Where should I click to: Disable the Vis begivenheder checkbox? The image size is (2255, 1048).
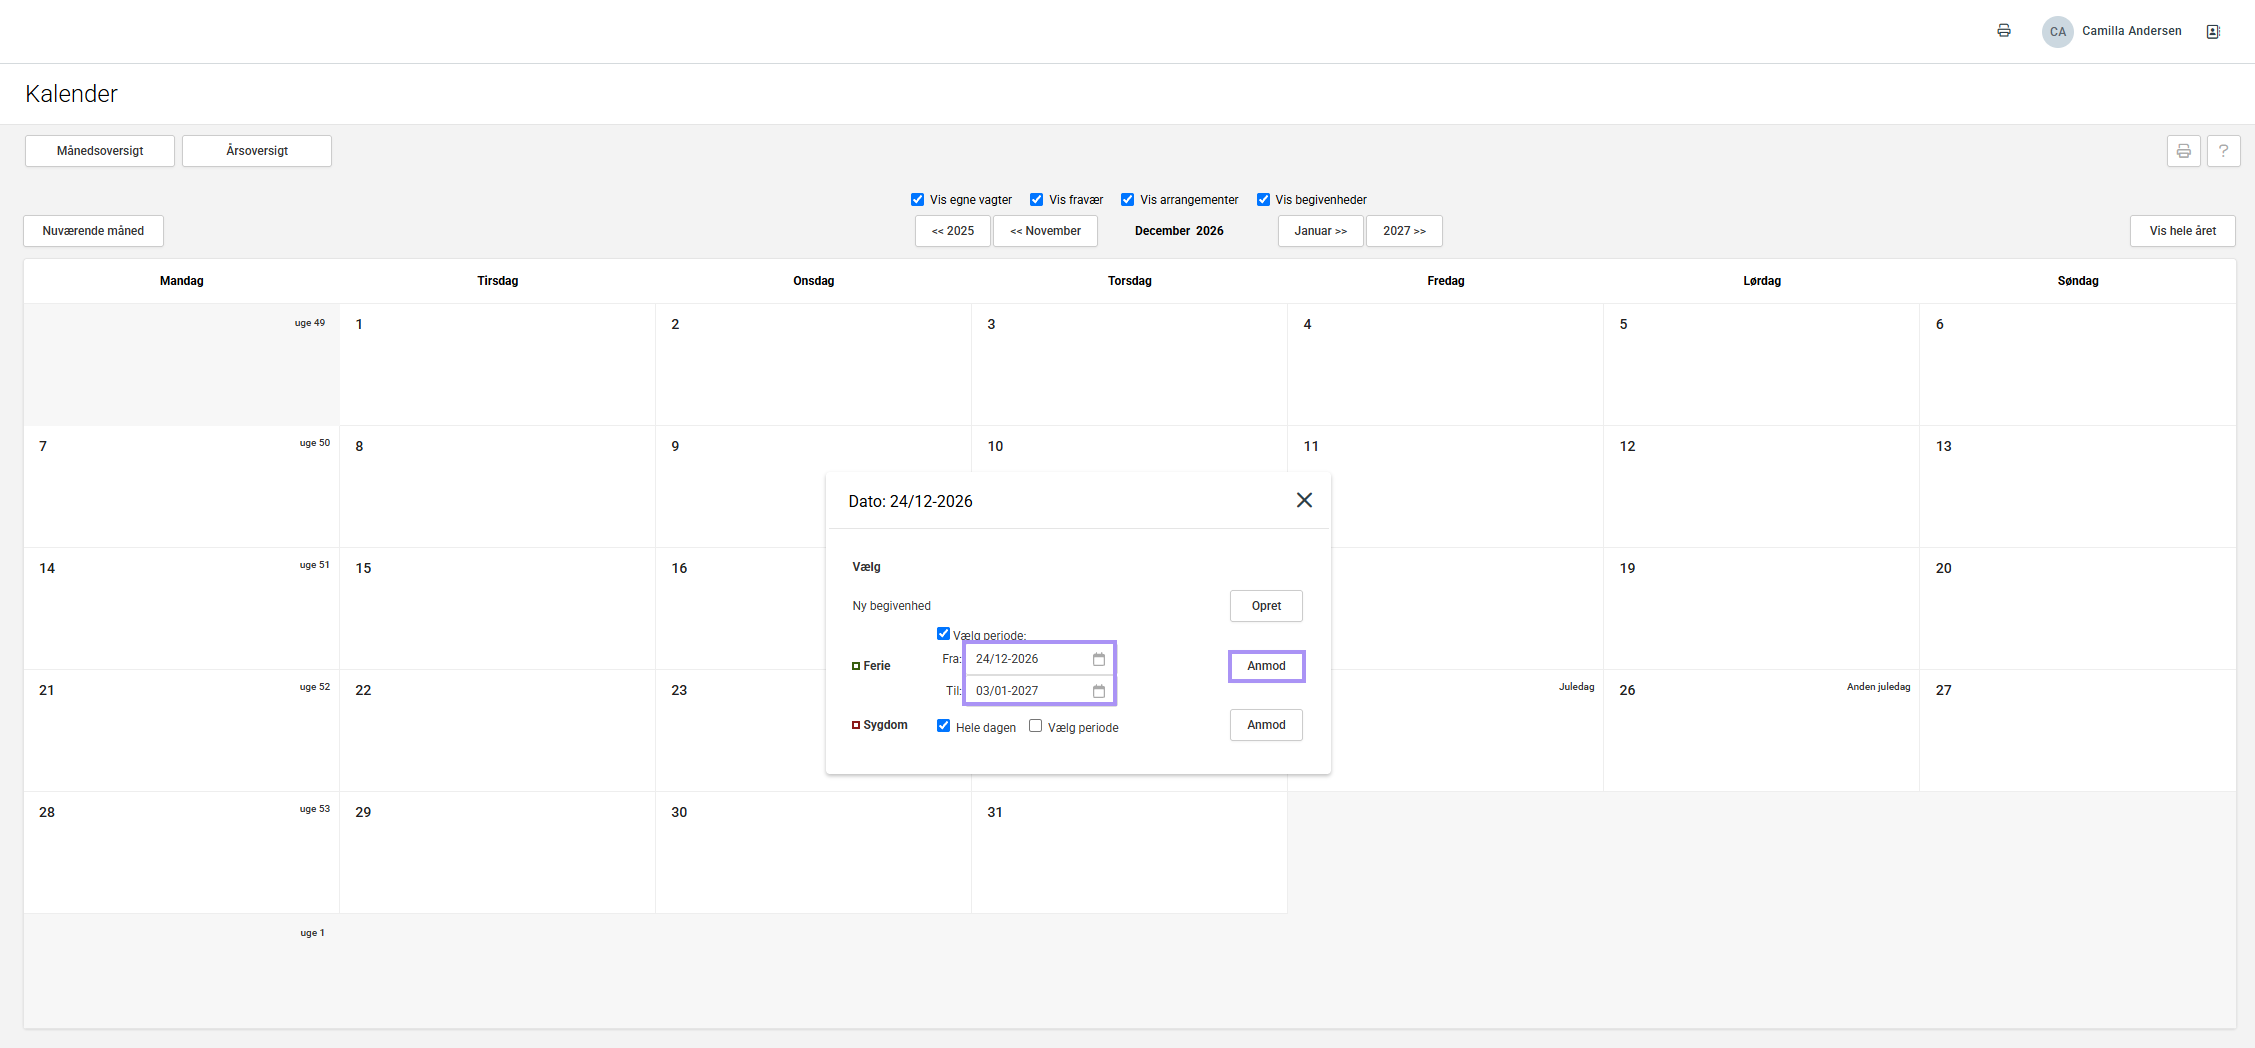point(1263,200)
